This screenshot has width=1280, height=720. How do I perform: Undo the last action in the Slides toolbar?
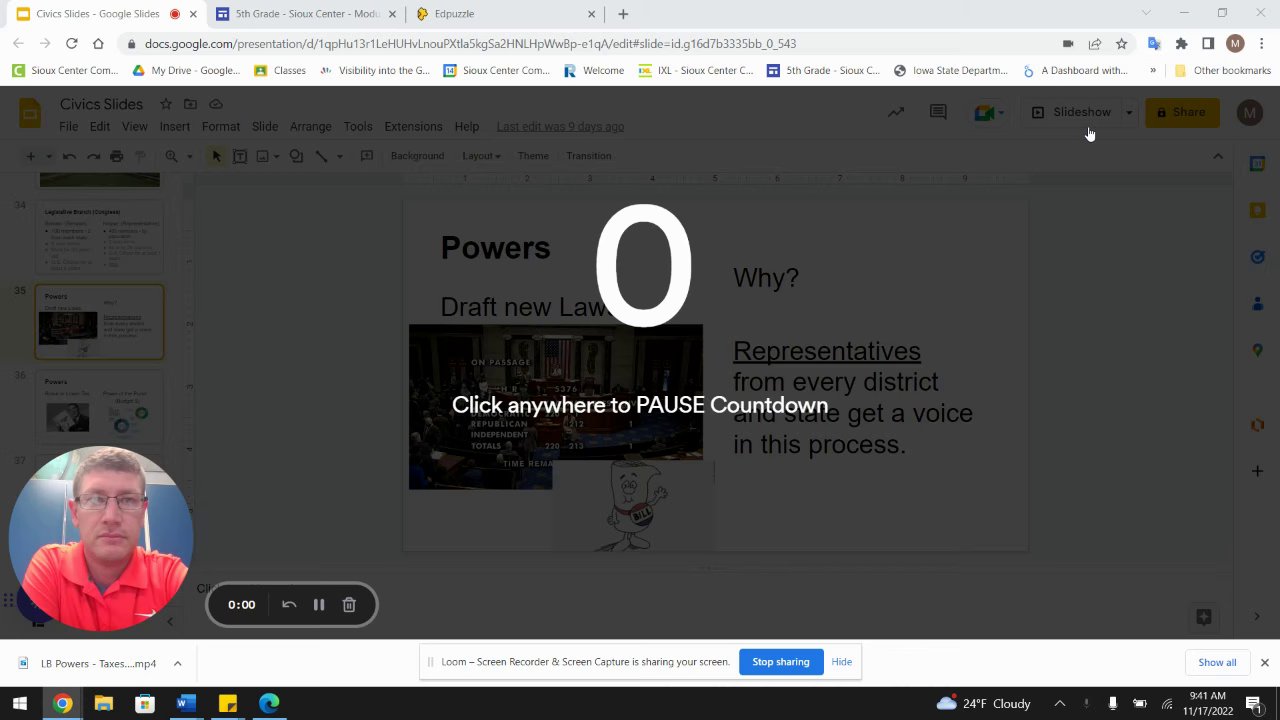(x=69, y=156)
